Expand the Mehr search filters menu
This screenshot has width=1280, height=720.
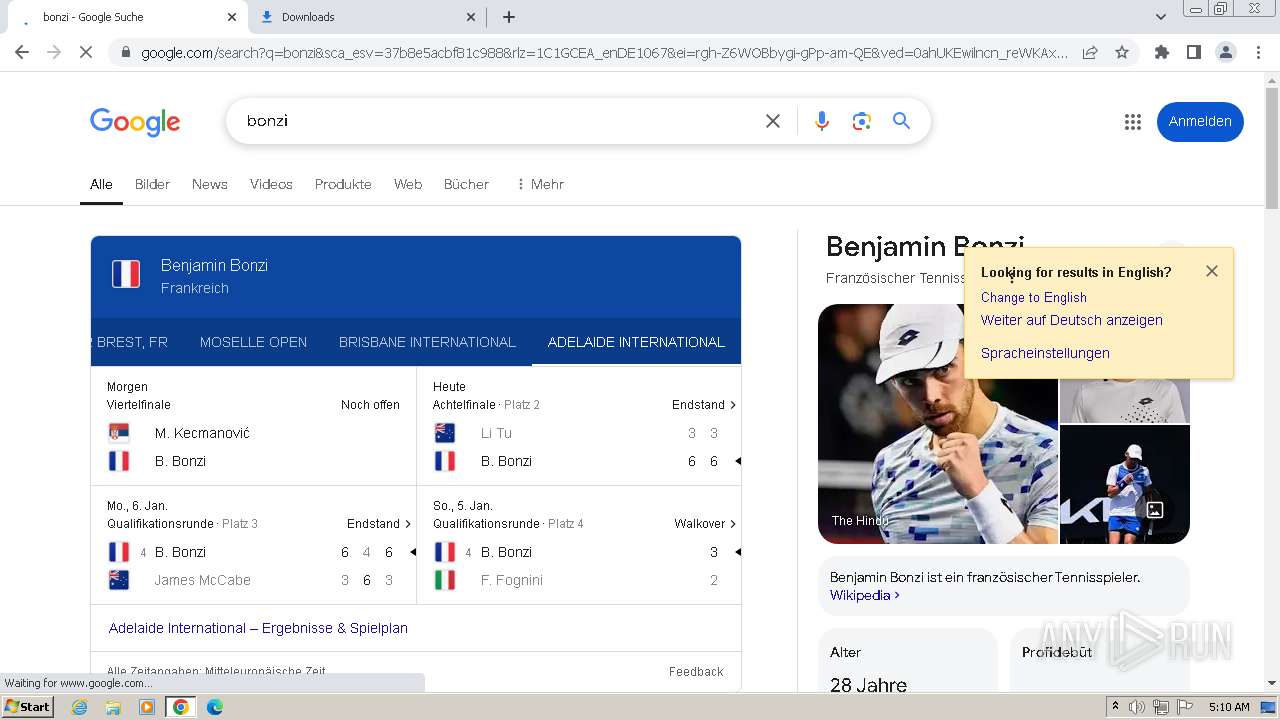coord(540,184)
